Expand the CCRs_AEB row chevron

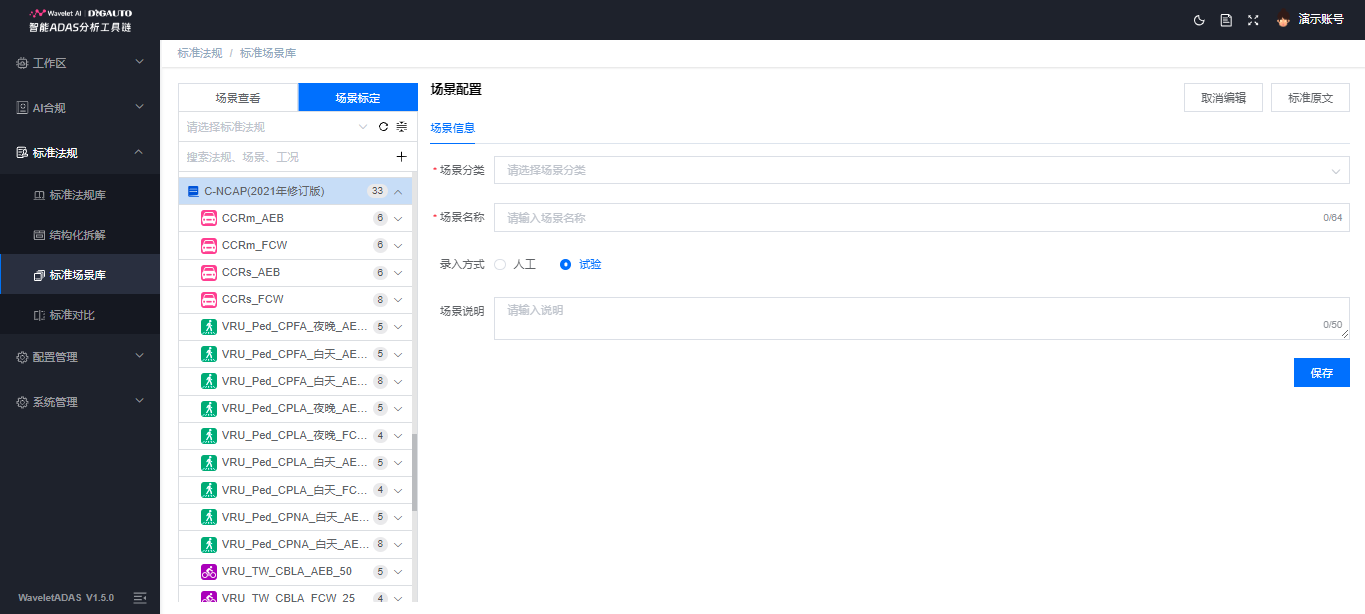click(398, 272)
